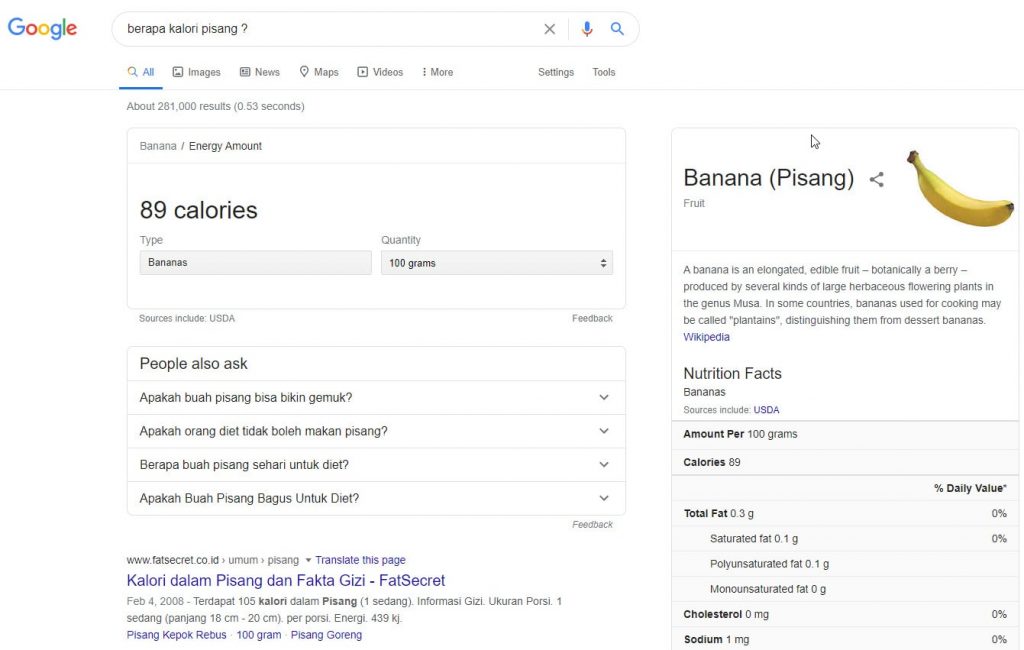Open the 100 gram sitelink
The image size is (1024, 650).
[259, 635]
